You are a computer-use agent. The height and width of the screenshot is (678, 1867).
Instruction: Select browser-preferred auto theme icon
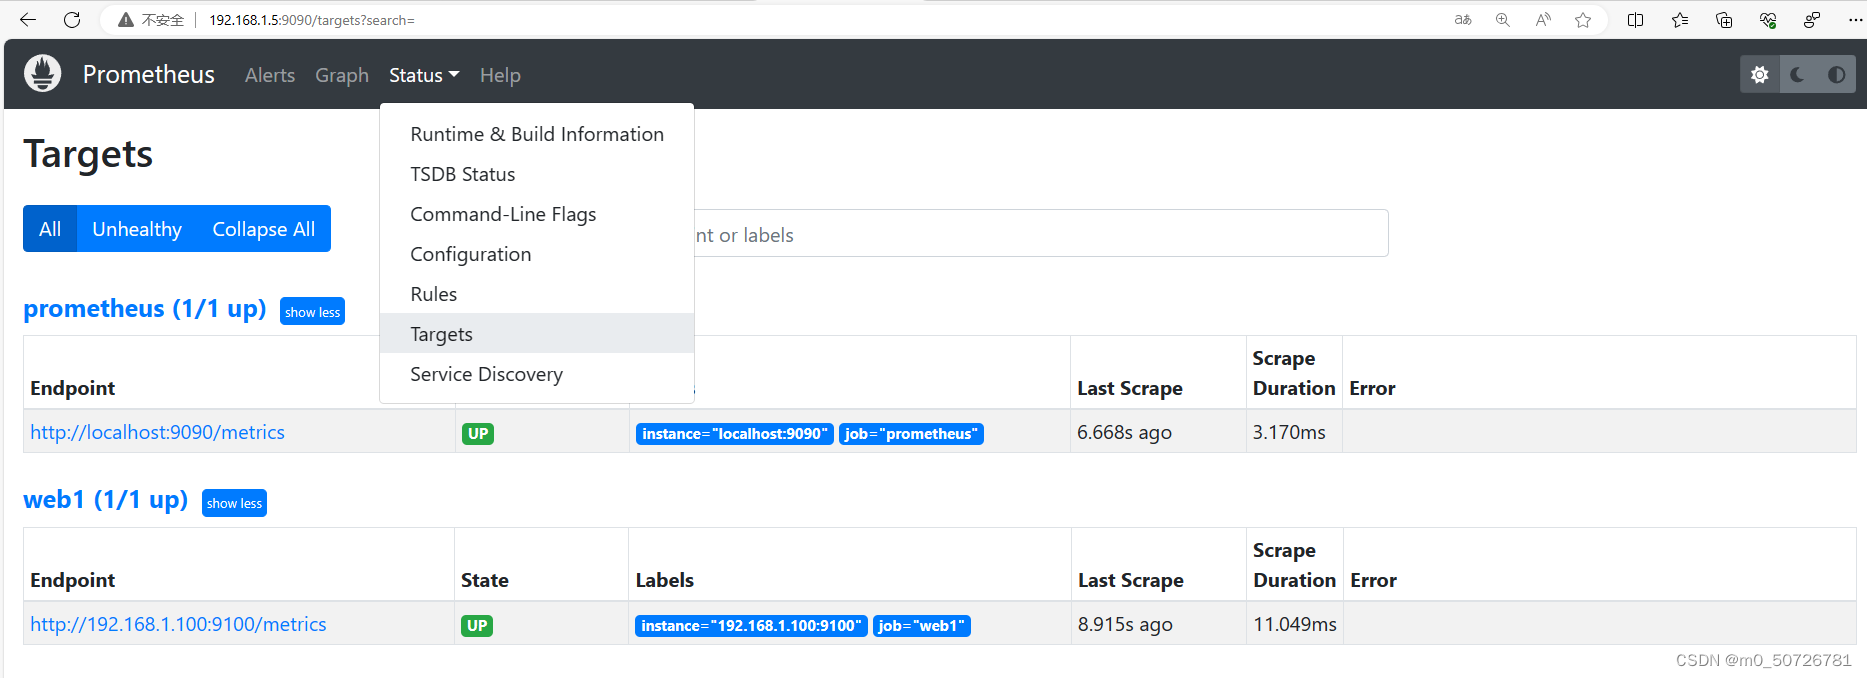(1837, 75)
